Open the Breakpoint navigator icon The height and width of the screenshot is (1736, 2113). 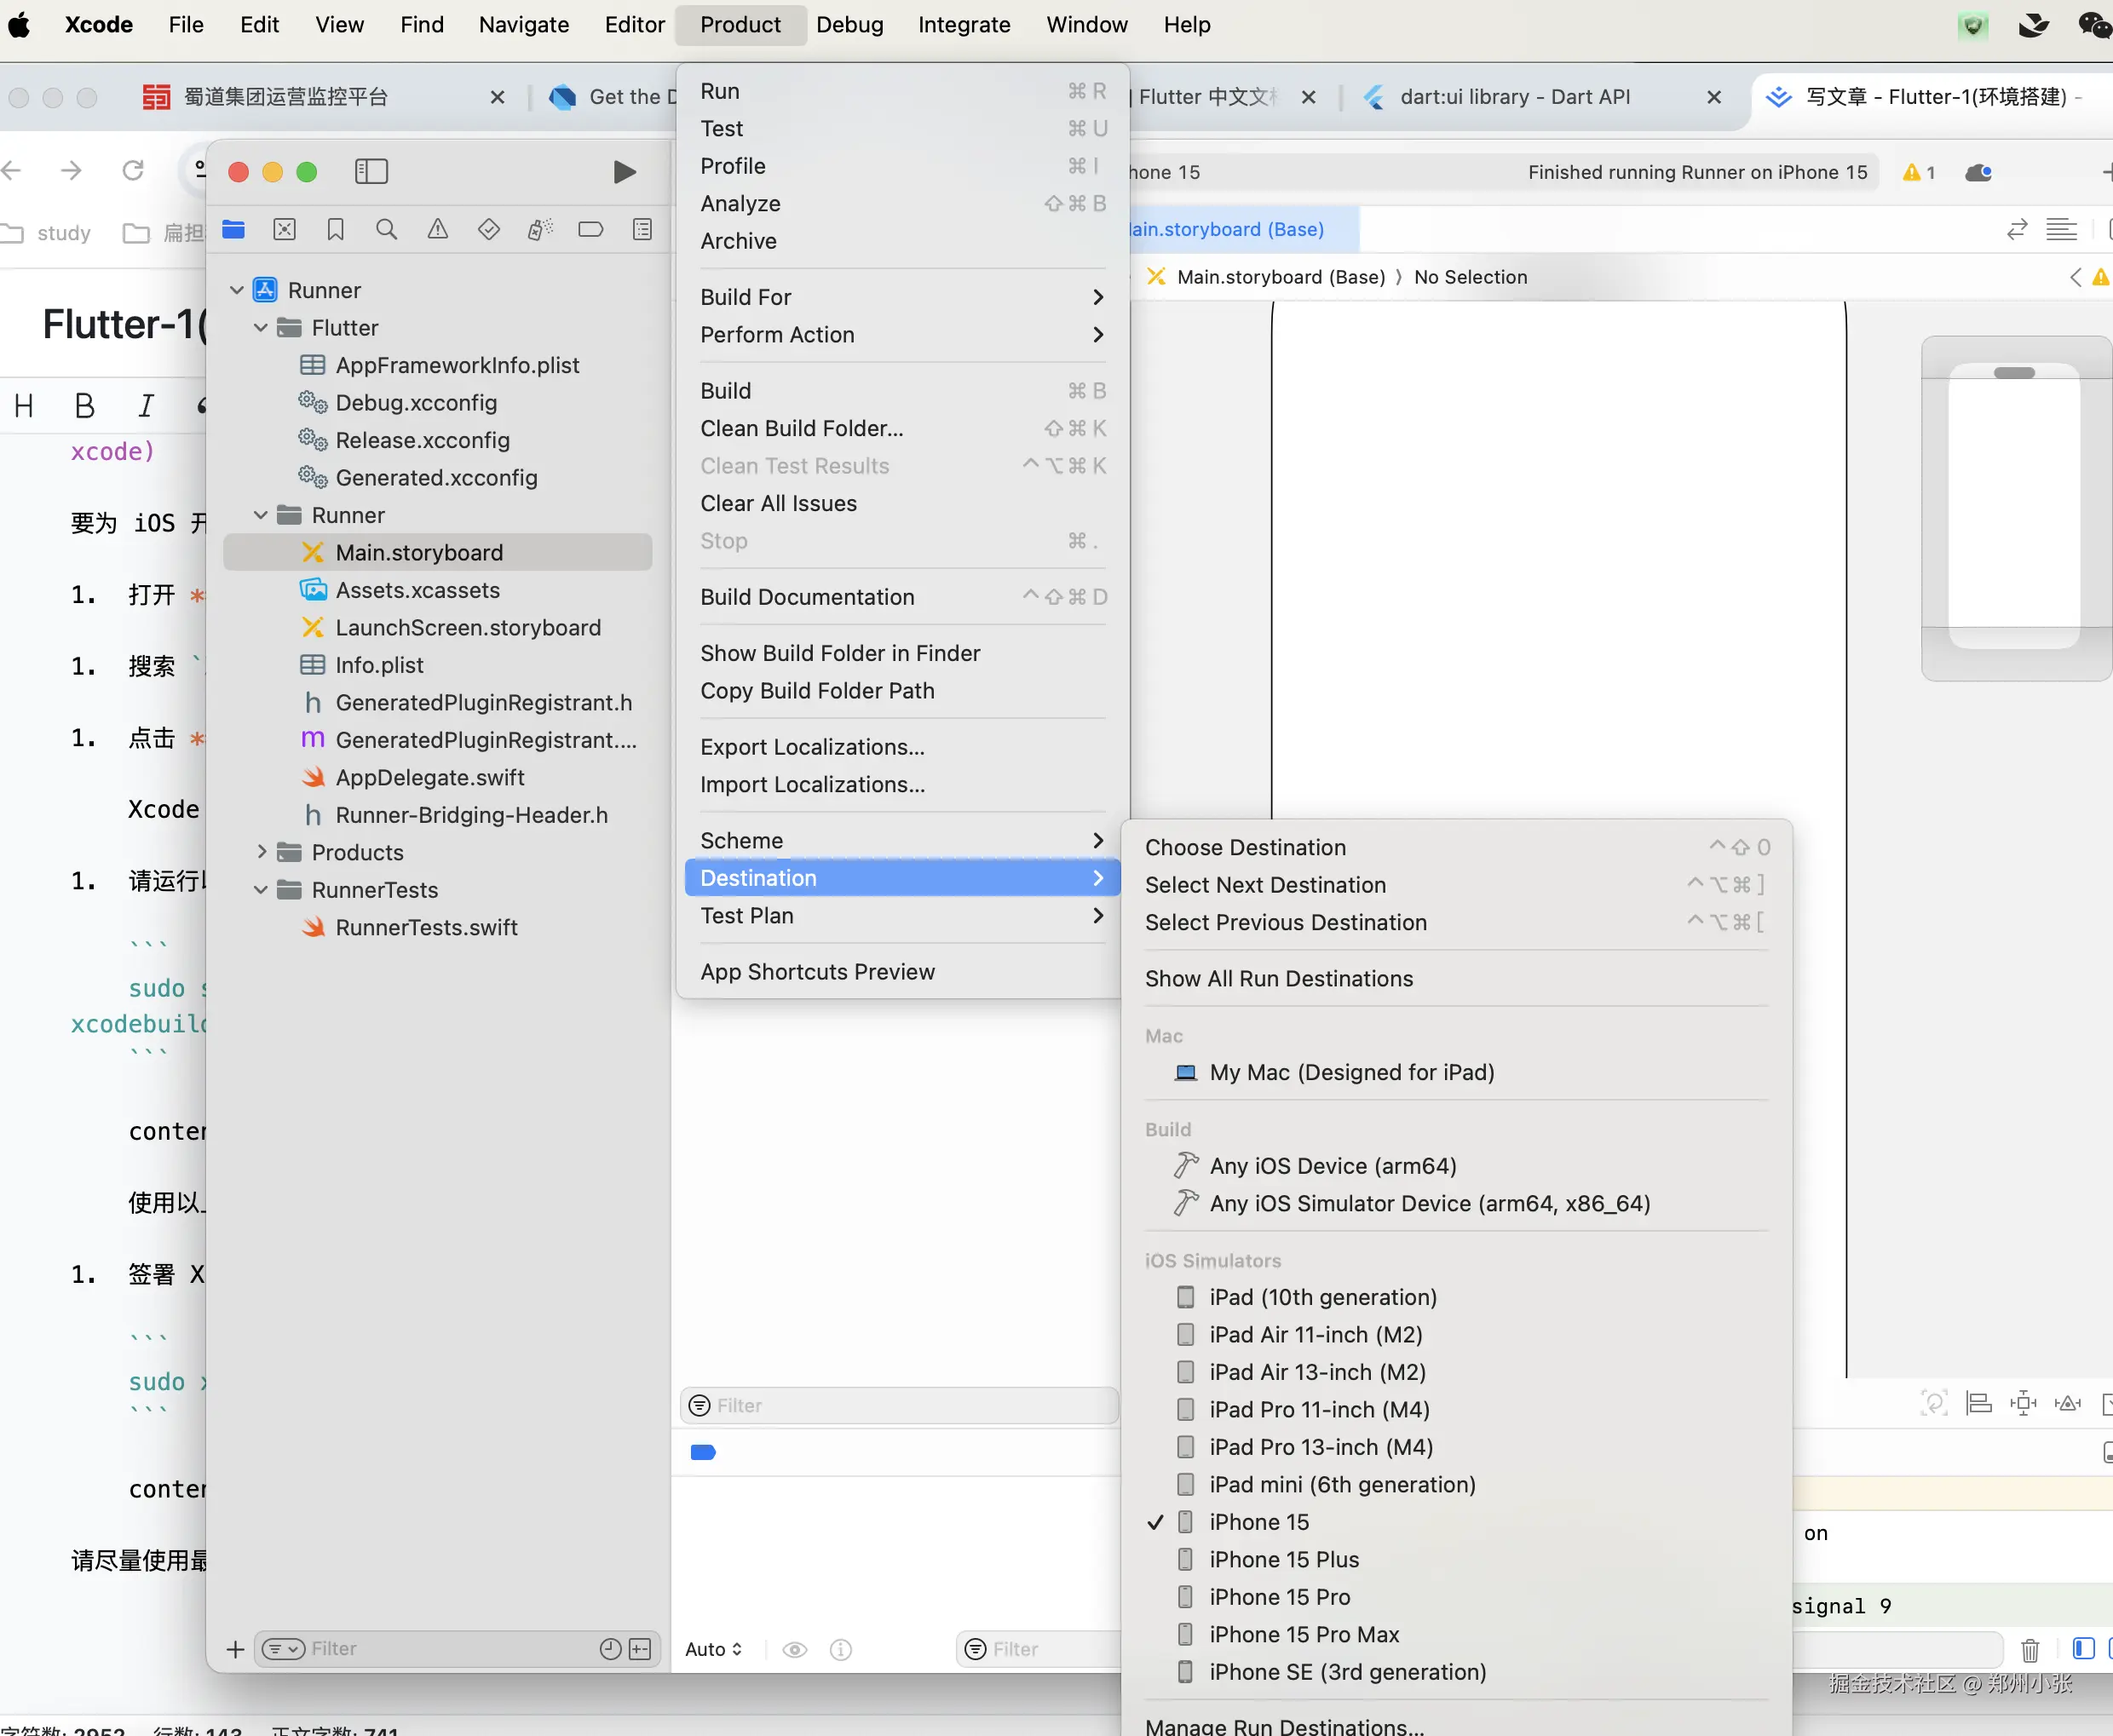coord(590,230)
